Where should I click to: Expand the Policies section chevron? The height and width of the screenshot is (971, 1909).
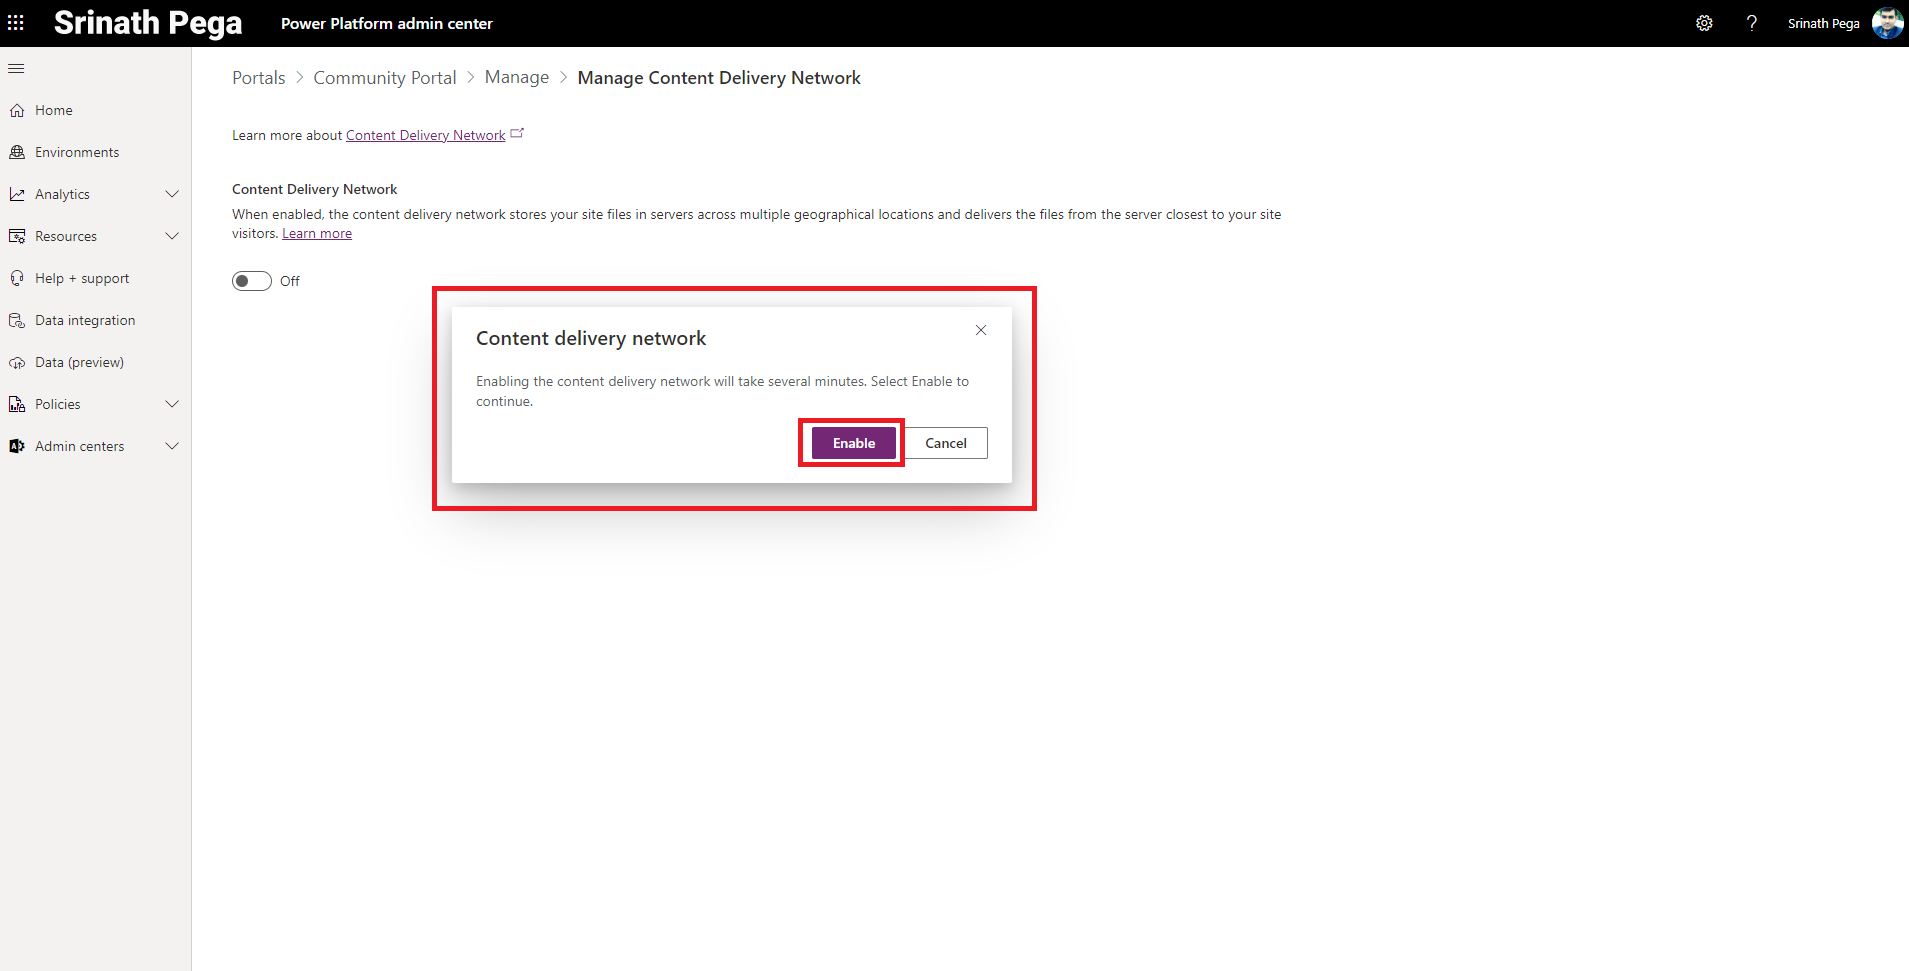coord(172,405)
